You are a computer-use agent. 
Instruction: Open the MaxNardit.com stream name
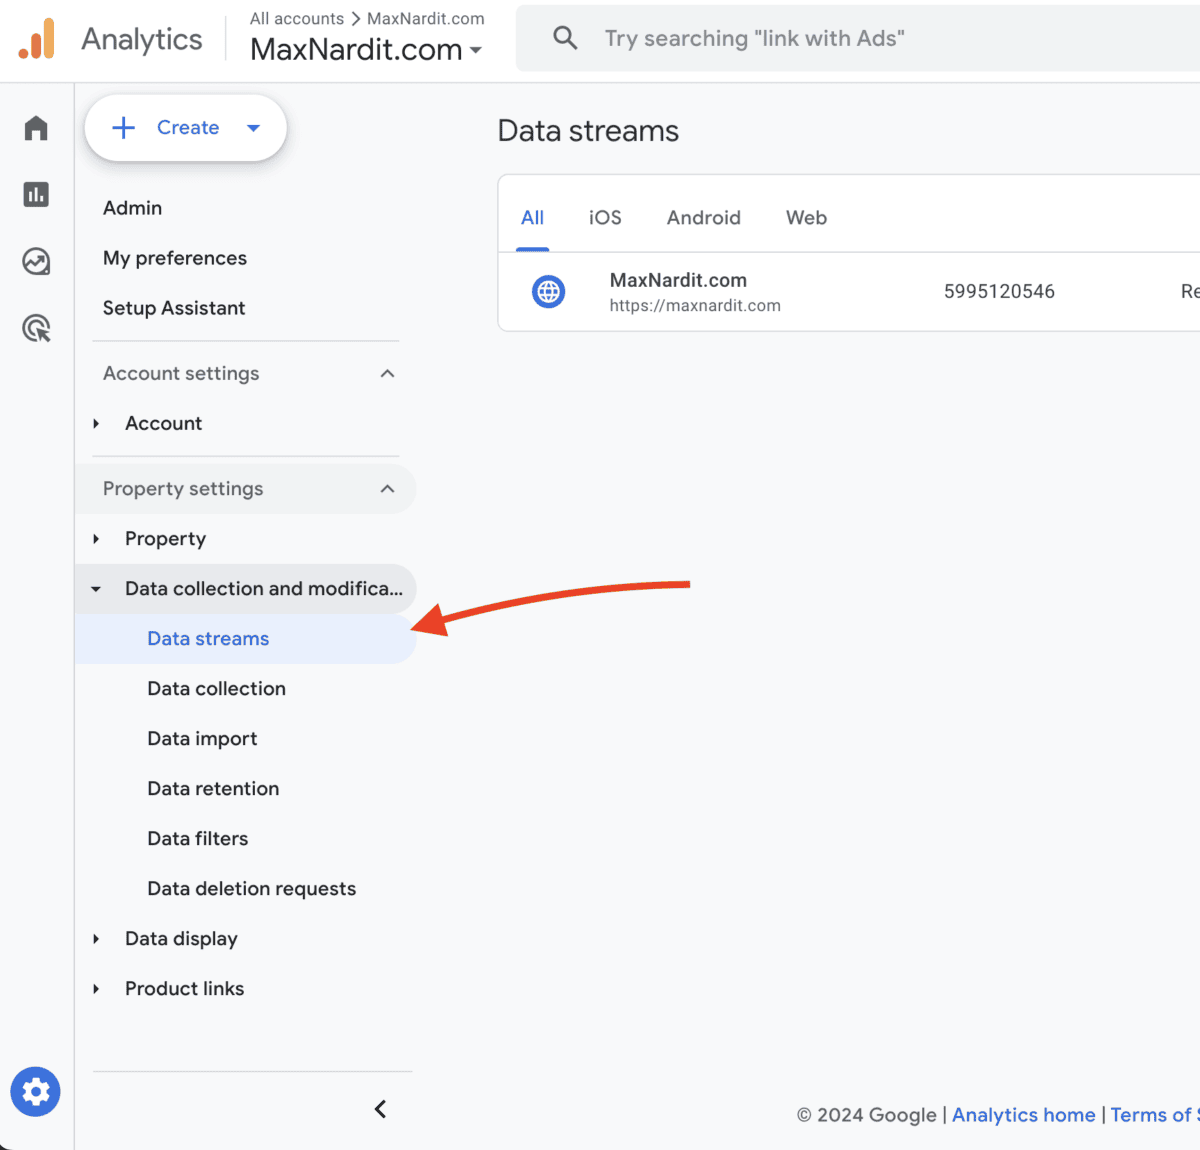(x=678, y=281)
